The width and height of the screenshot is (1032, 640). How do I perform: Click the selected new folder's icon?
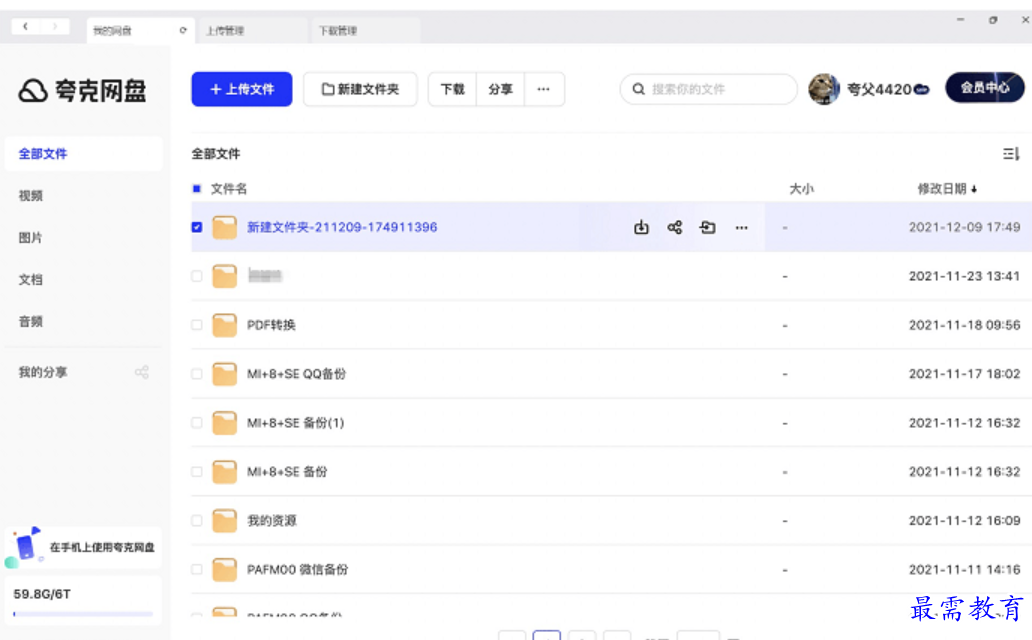[224, 227]
